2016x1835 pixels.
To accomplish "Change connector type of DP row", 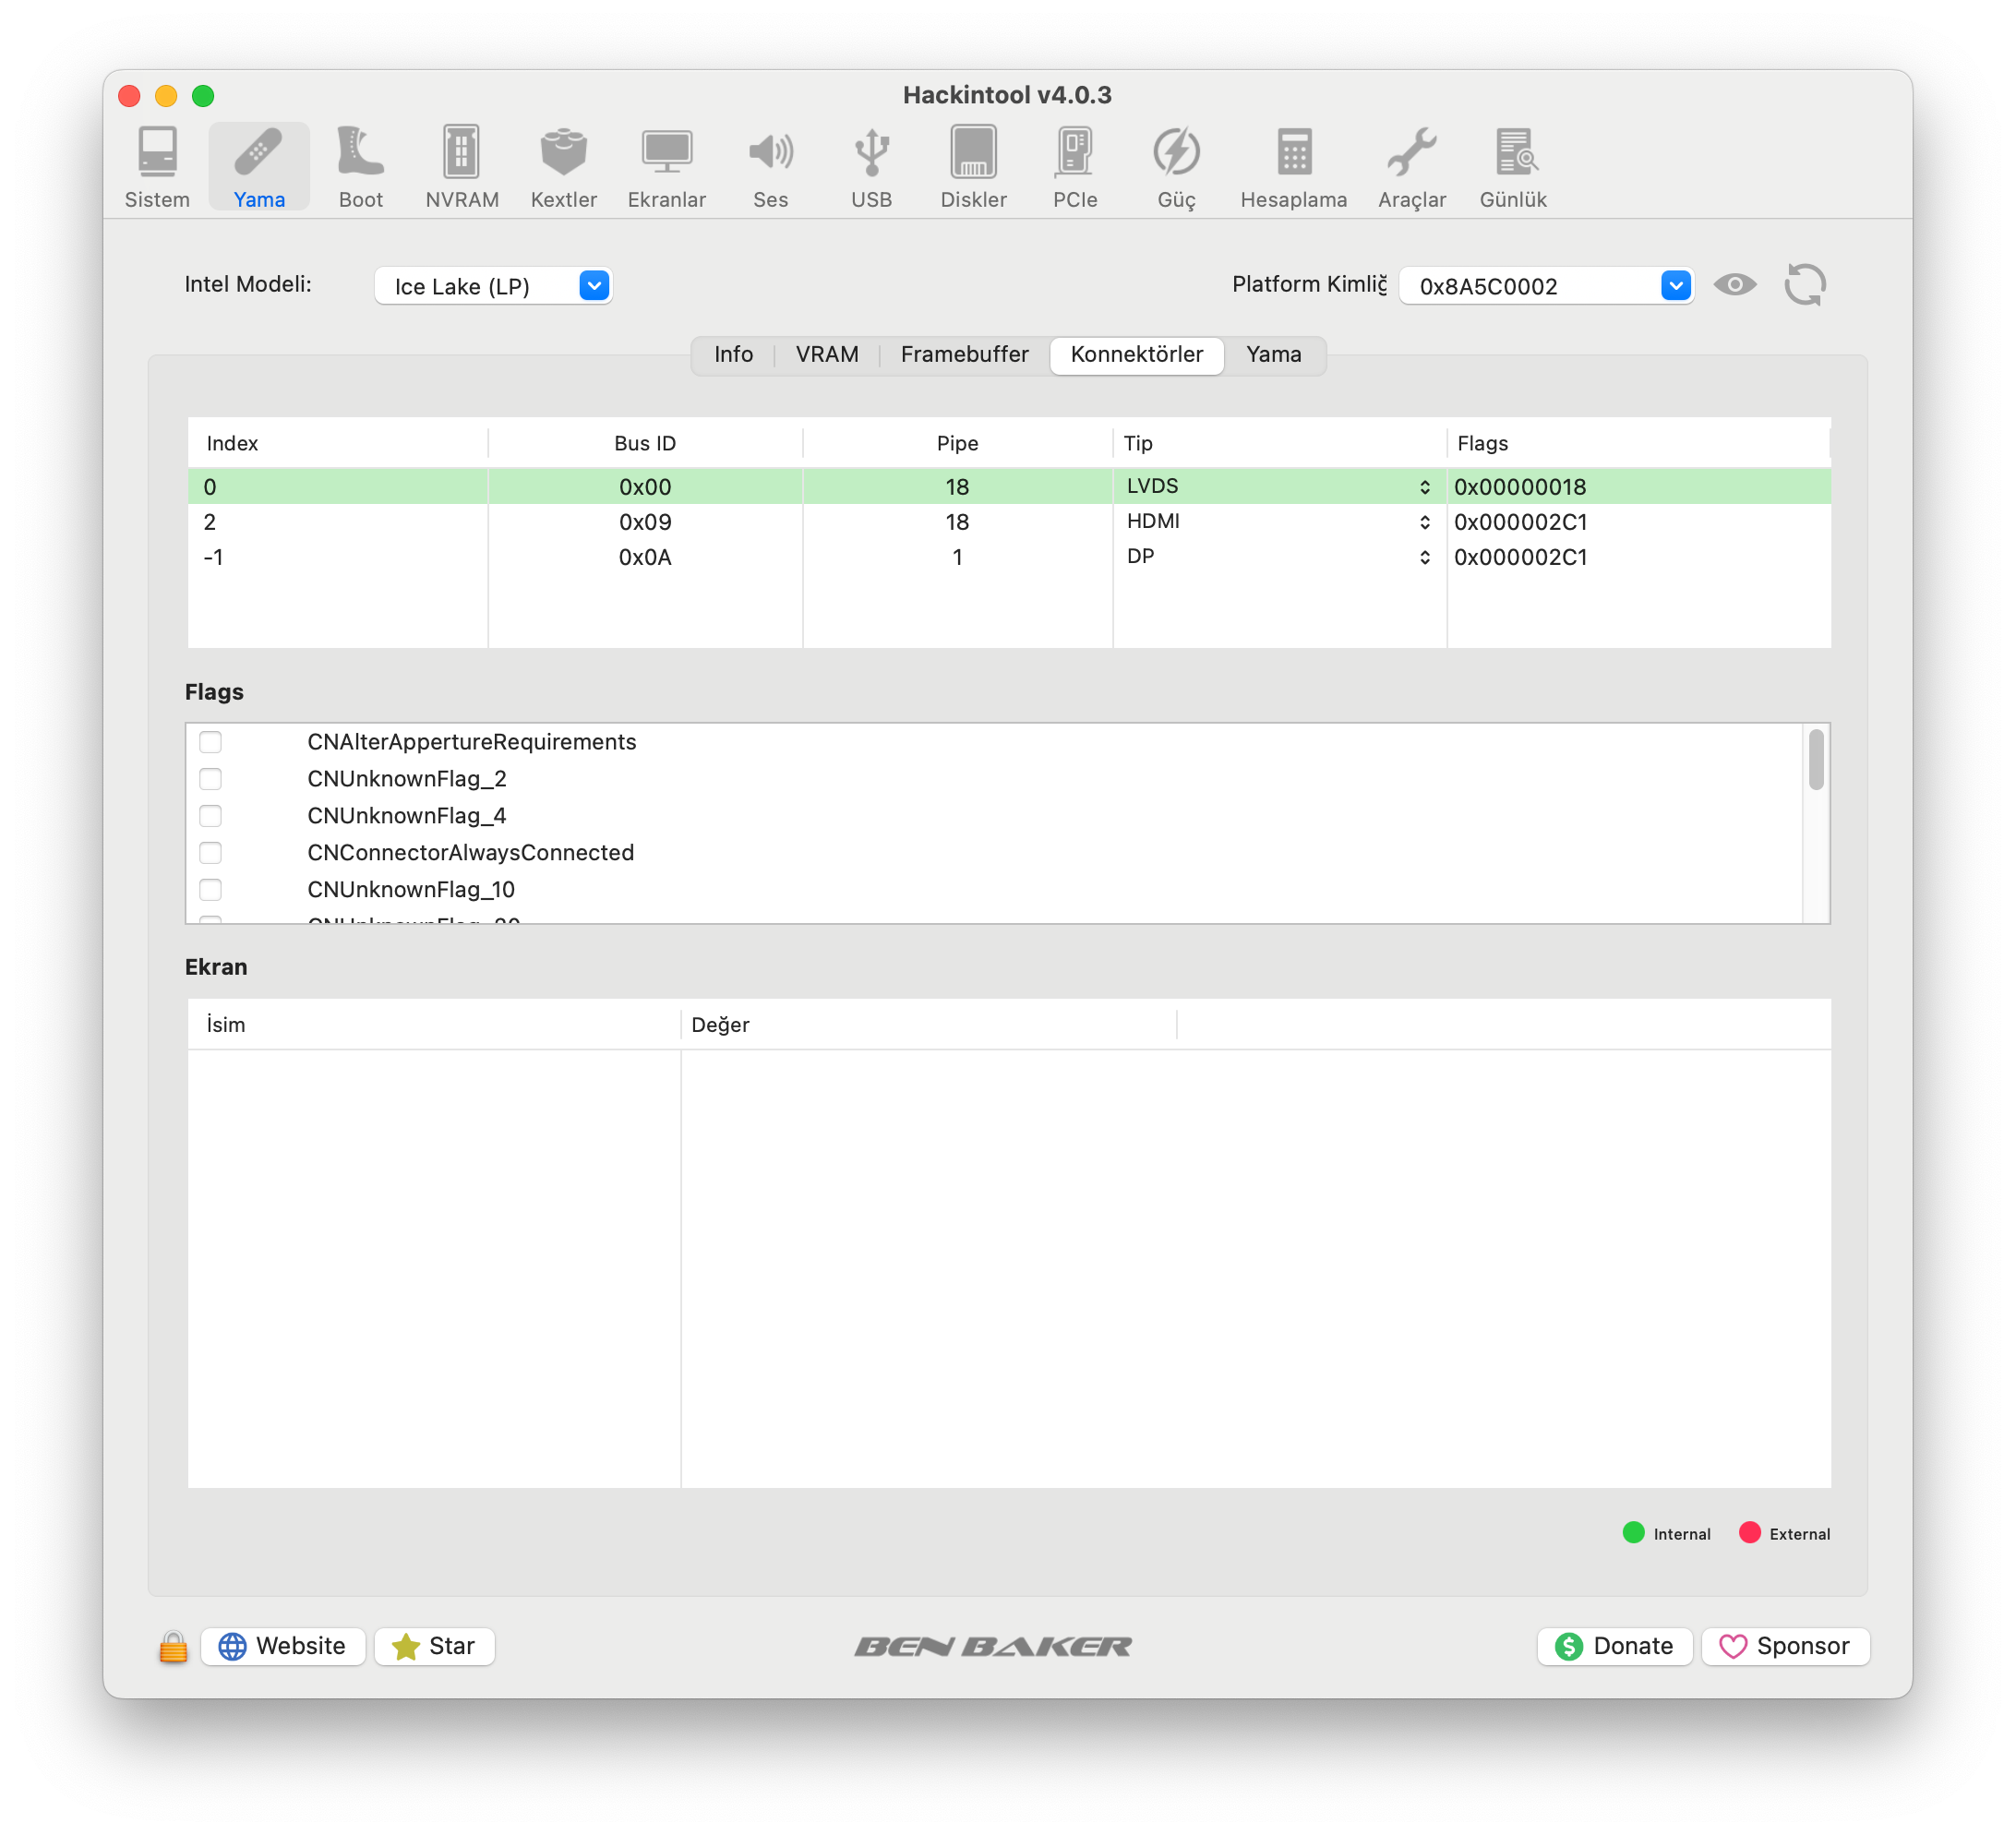I will pyautogui.click(x=1279, y=557).
